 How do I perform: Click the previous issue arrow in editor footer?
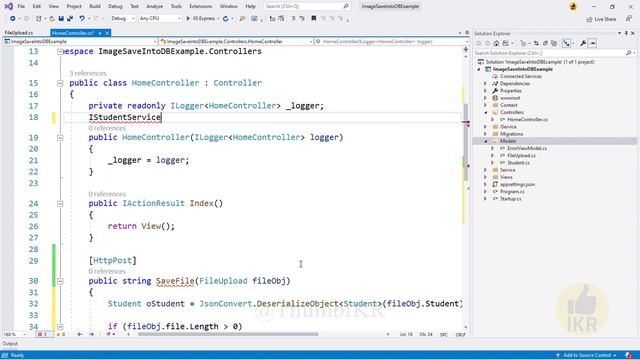tap(80, 334)
